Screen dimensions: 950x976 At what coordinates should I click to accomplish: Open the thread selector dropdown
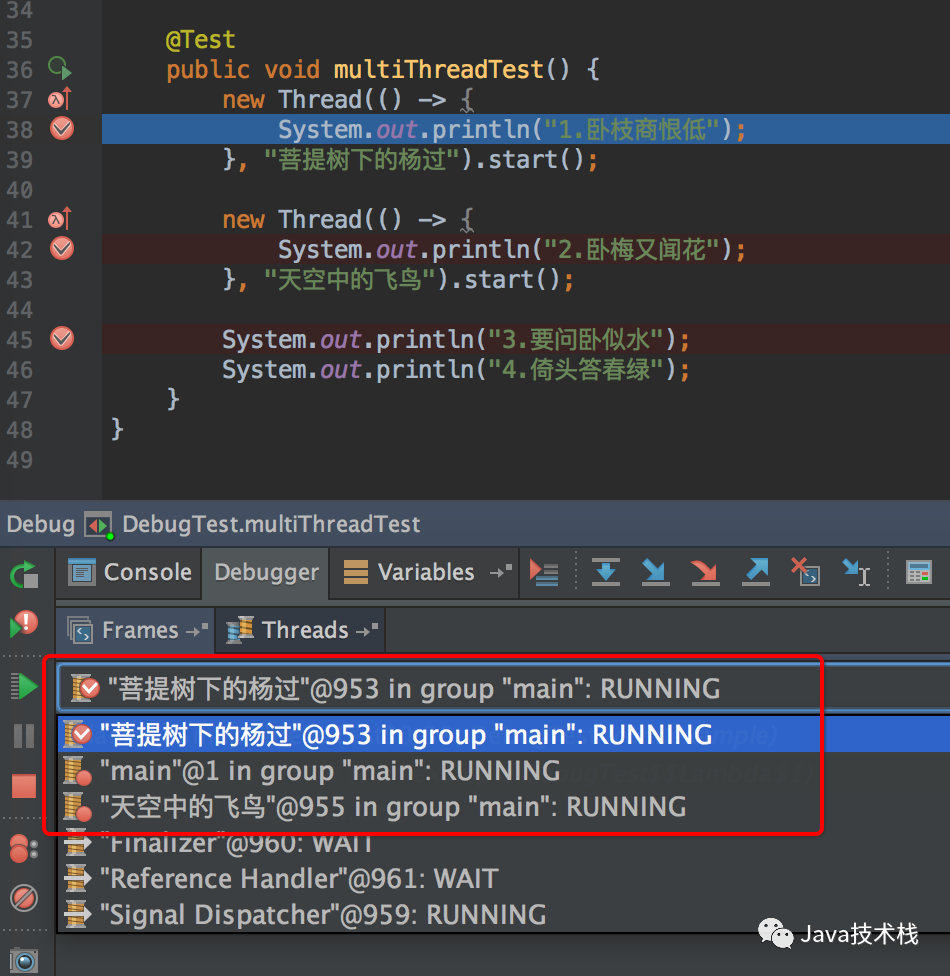click(503, 688)
